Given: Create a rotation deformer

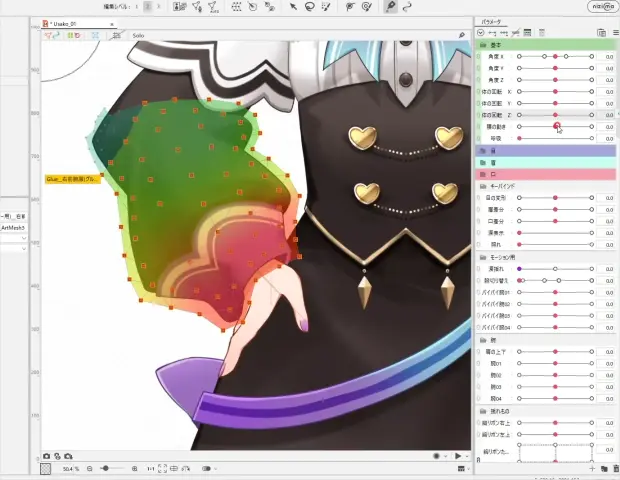Looking at the screenshot, I should (253, 6).
